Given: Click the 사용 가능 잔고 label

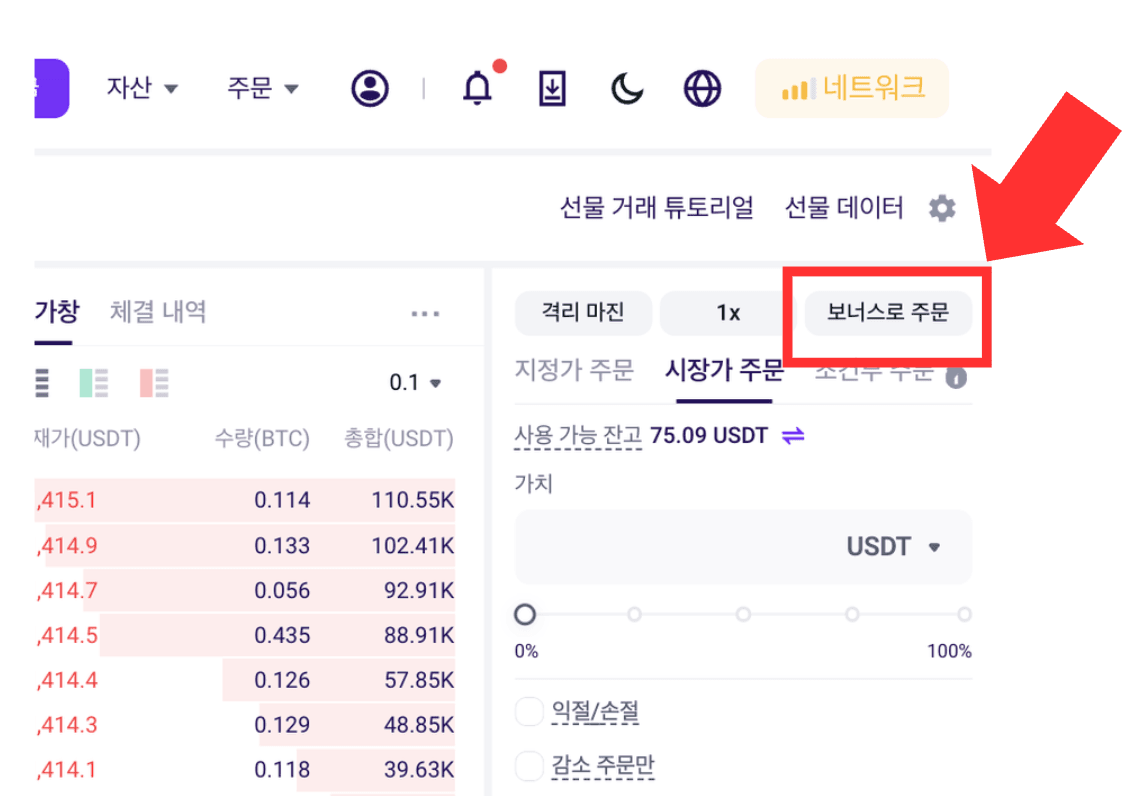Looking at the screenshot, I should pyautogui.click(x=578, y=436).
